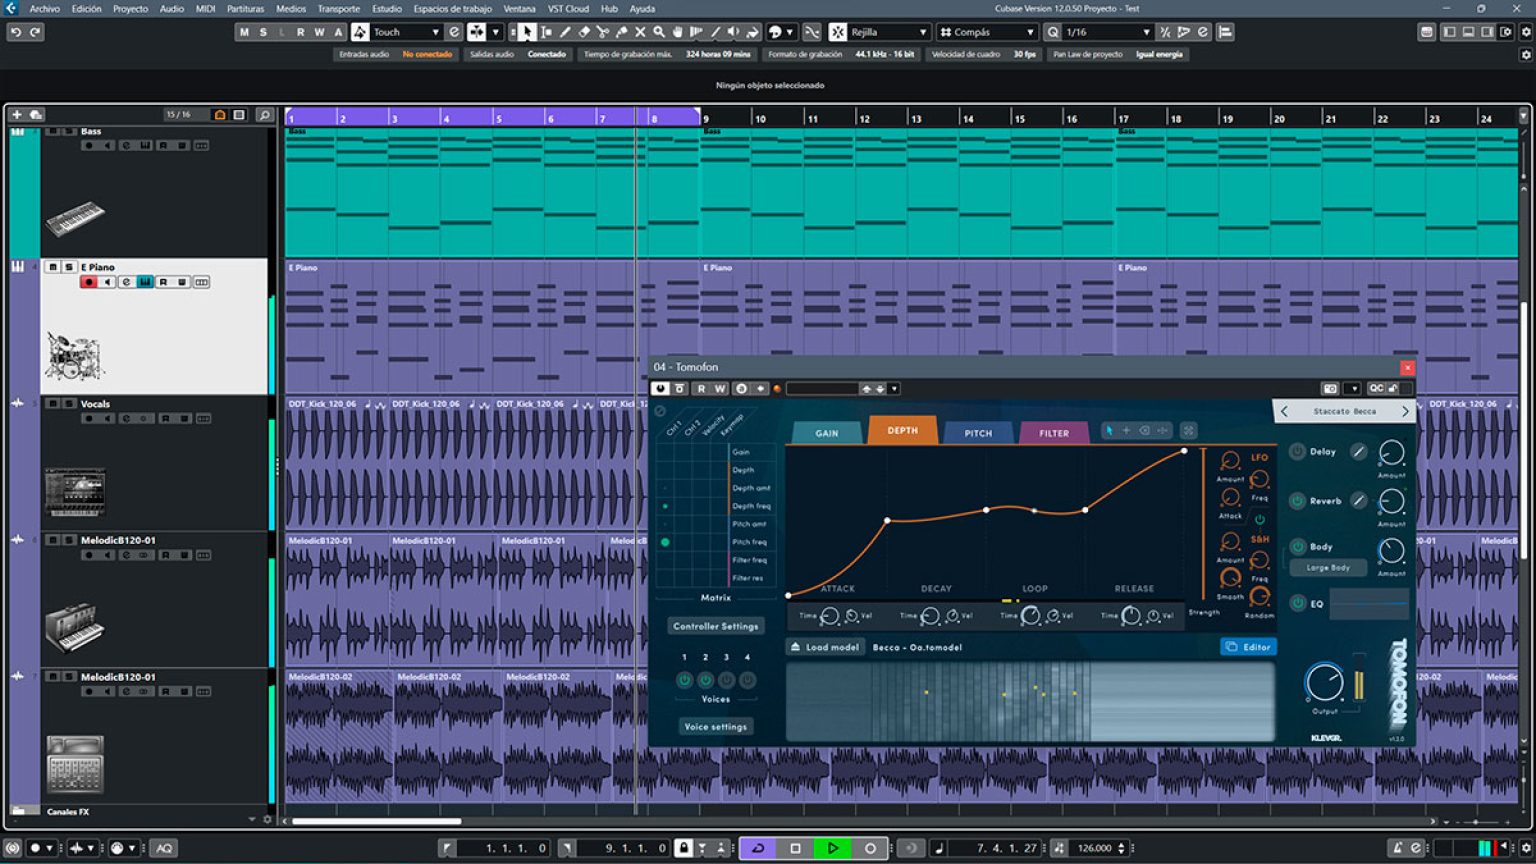The height and width of the screenshot is (864, 1536).
Task: Undo last action with the undo arrow
Action: click(x=16, y=32)
